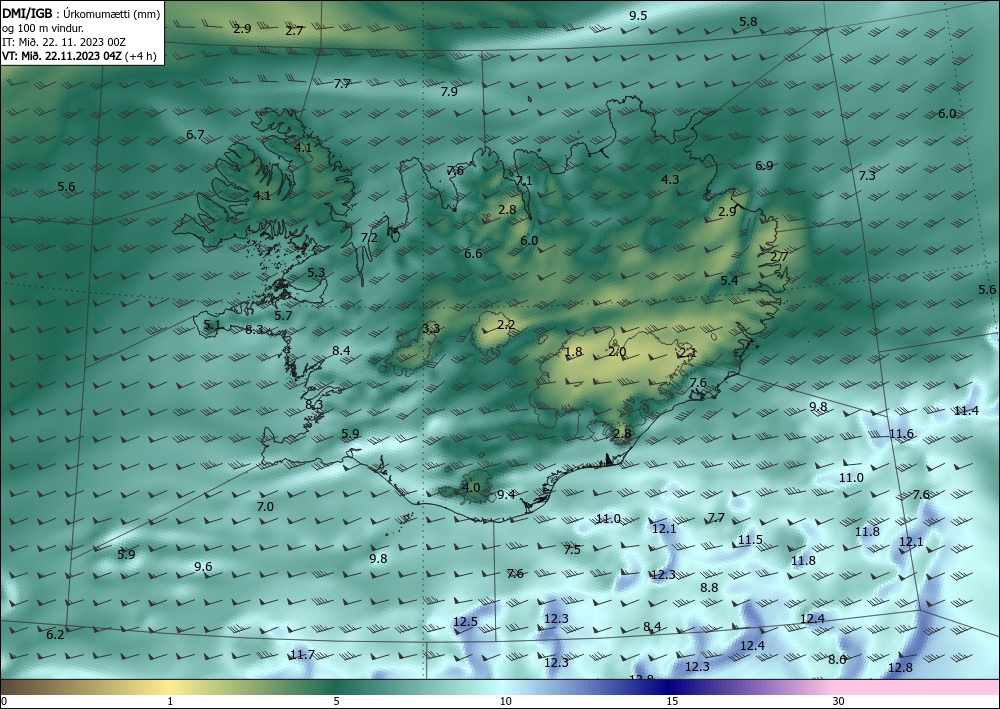Image resolution: width=1000 pixels, height=709 pixels.
Task: Select the 12.5 value in the southern sea
Action: [466, 622]
